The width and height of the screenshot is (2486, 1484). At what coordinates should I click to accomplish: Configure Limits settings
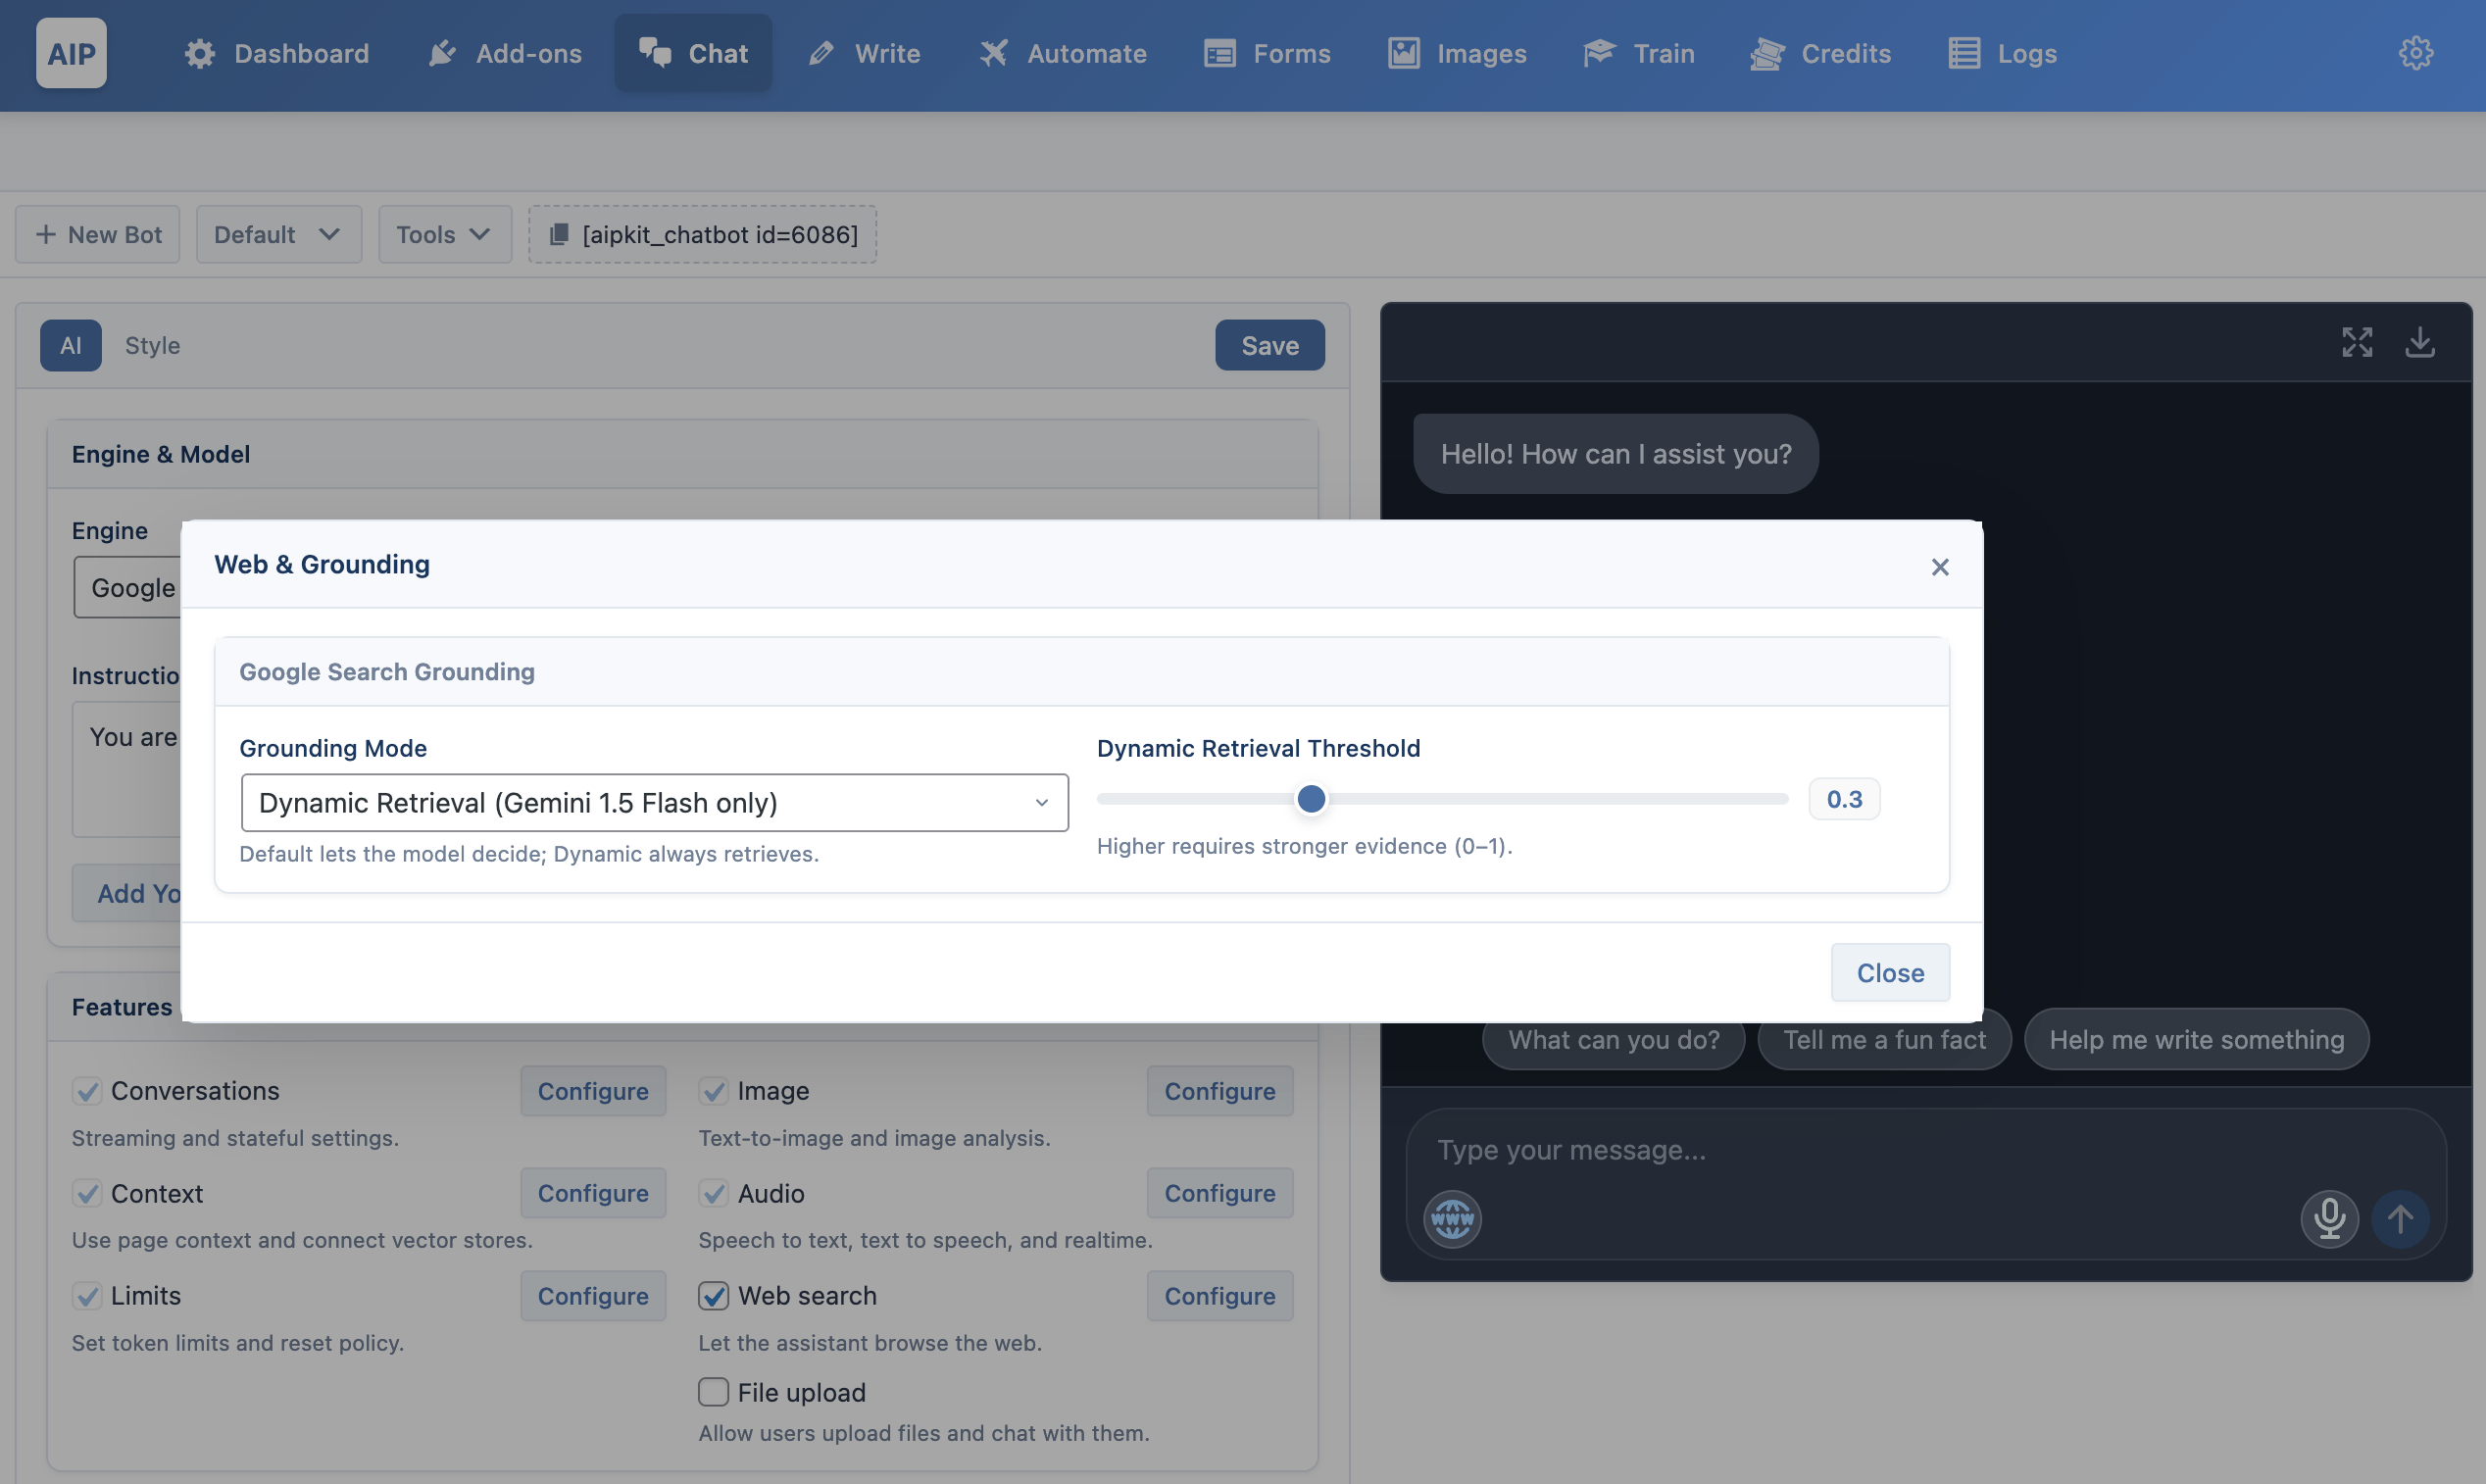593,1296
